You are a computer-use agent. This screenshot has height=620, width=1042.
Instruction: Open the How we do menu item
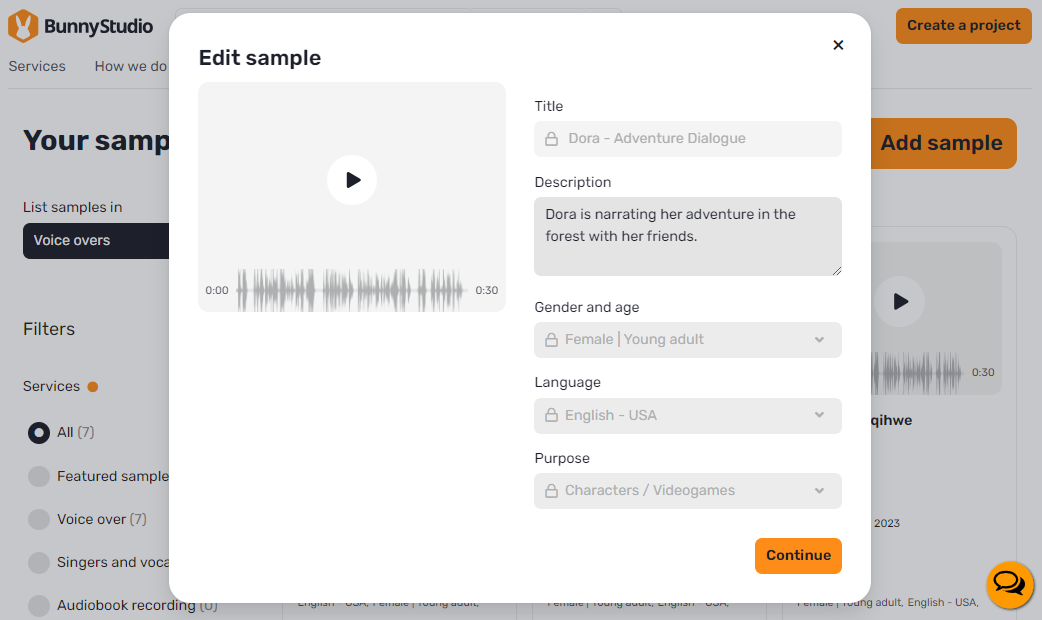click(131, 66)
